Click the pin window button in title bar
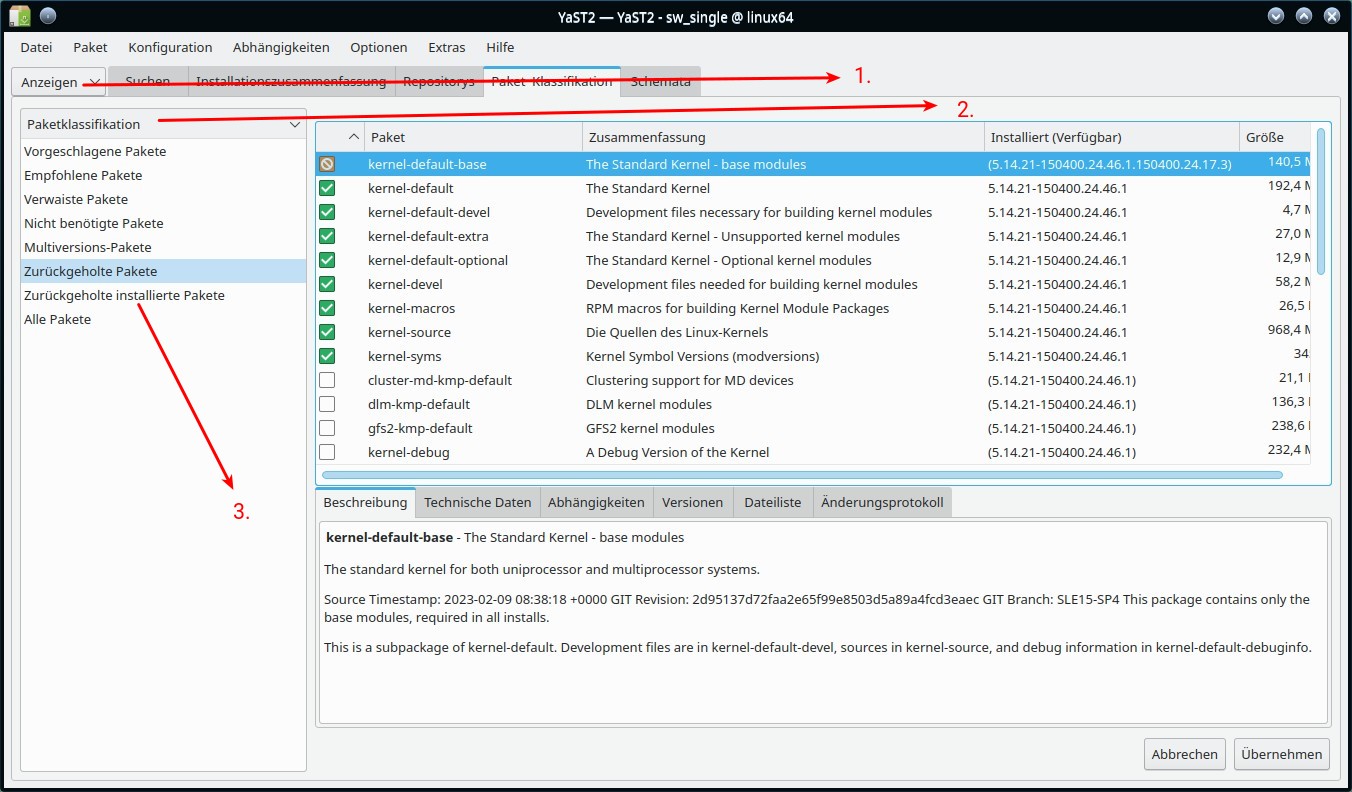Screen dimensions: 1352x792 [48, 16]
